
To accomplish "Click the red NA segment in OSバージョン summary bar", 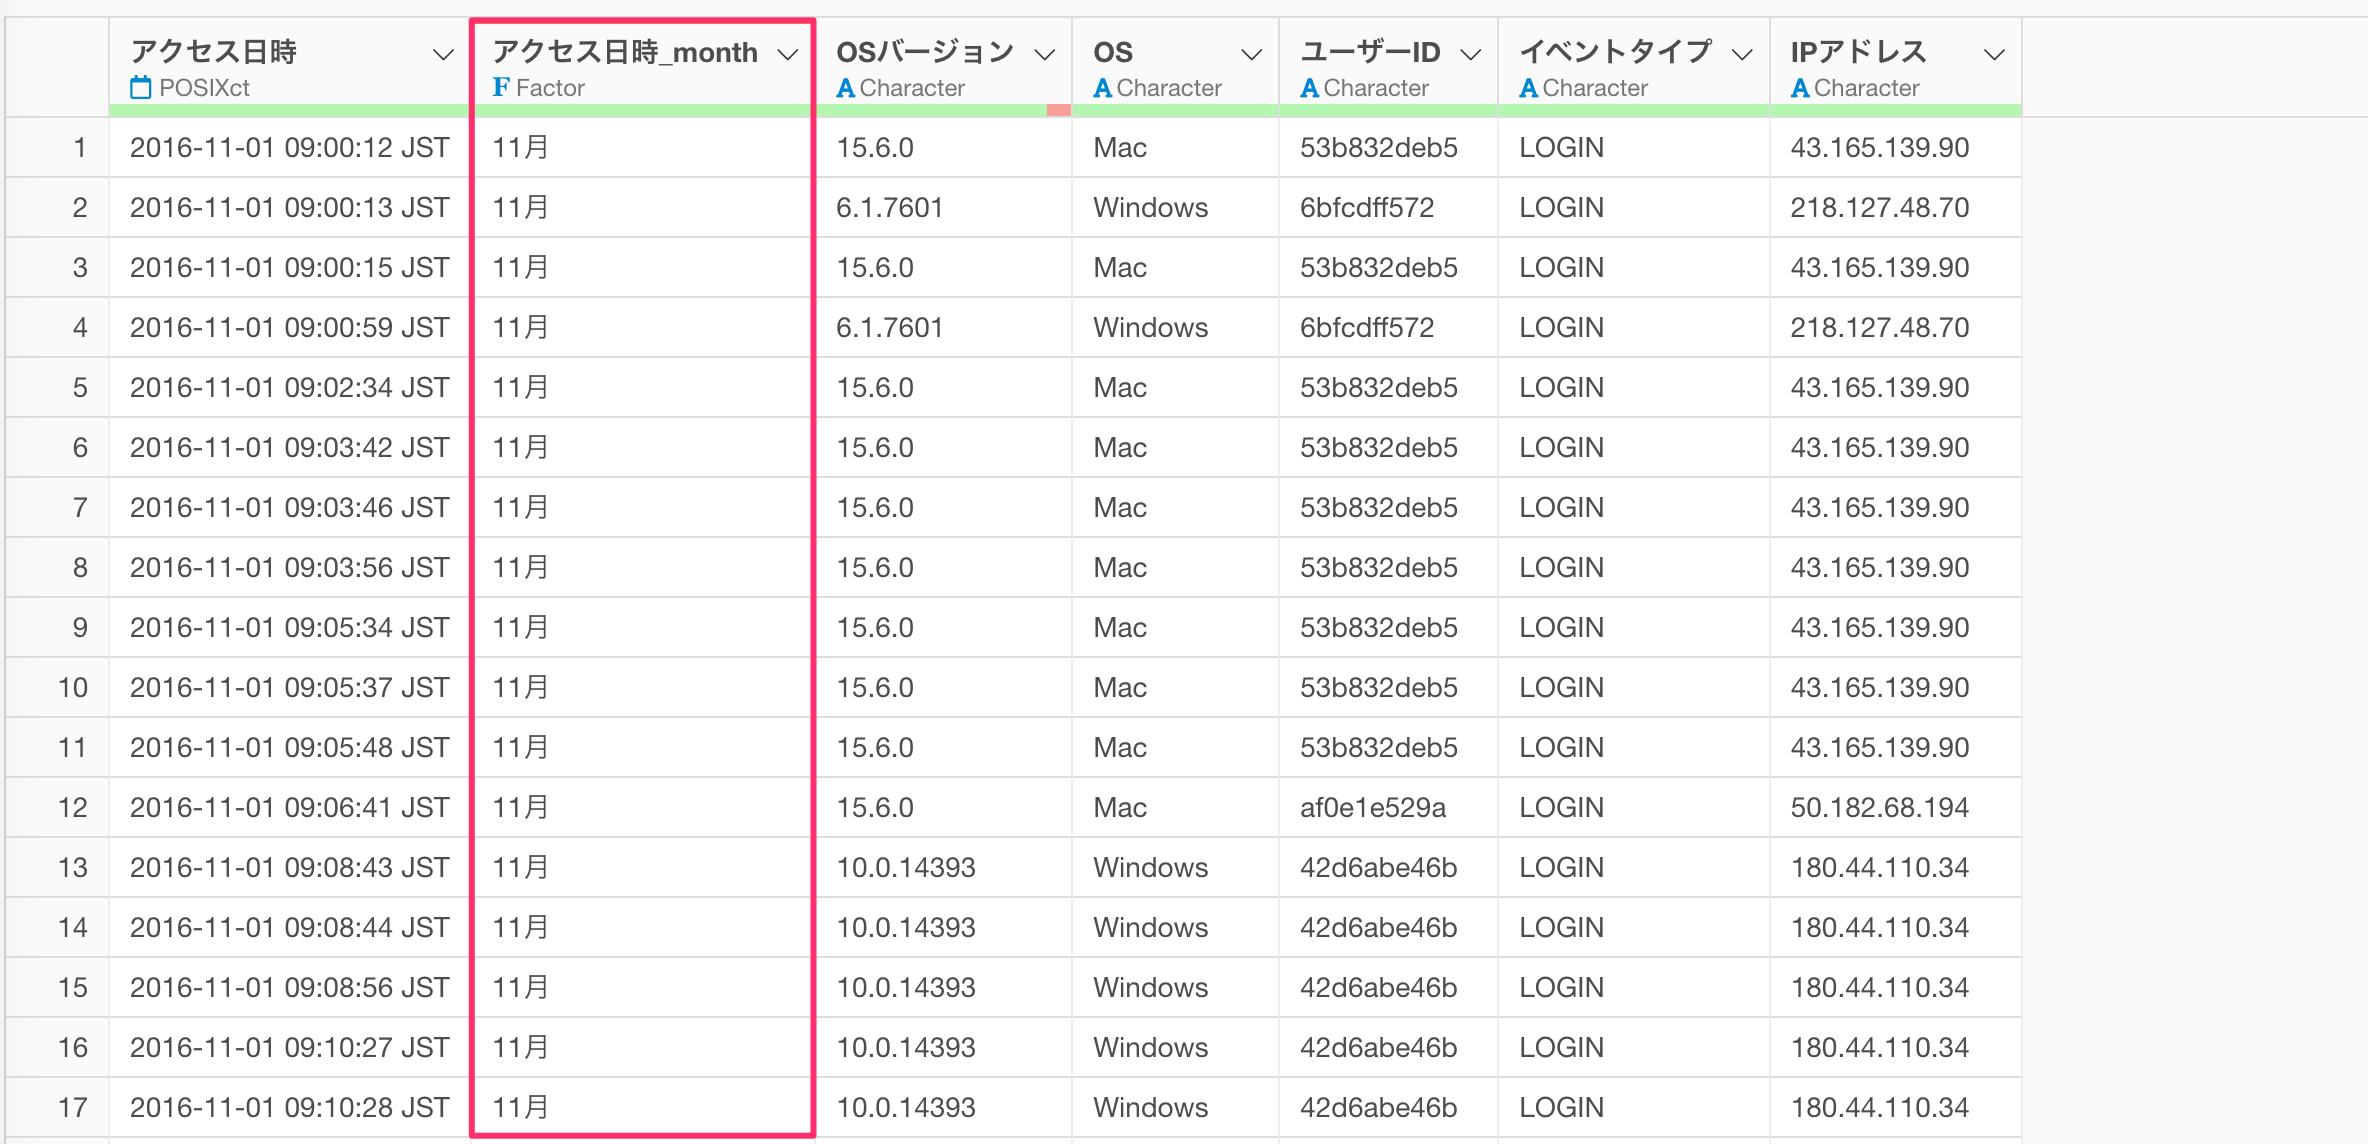I will 1059,110.
